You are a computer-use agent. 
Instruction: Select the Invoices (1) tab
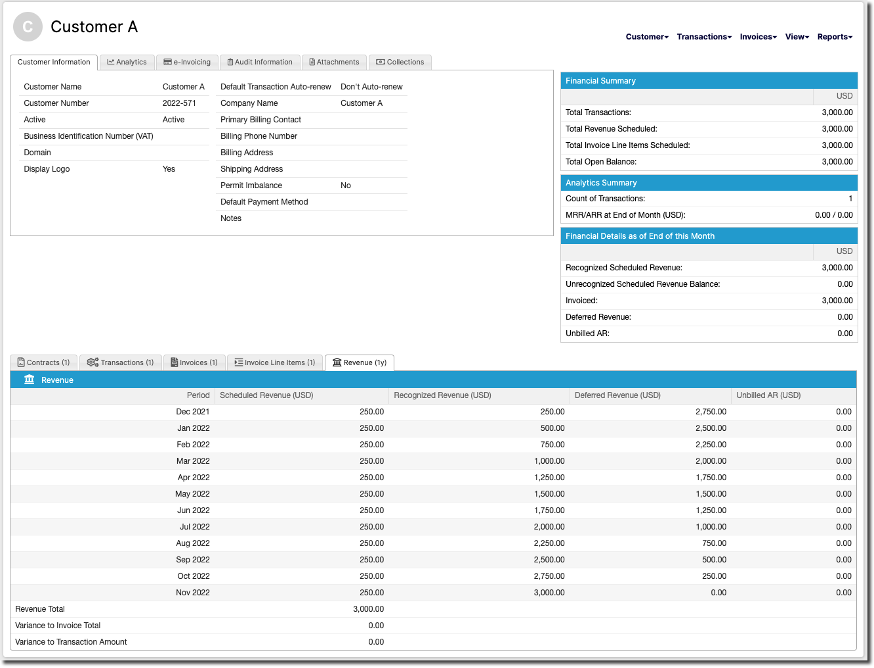pos(194,362)
